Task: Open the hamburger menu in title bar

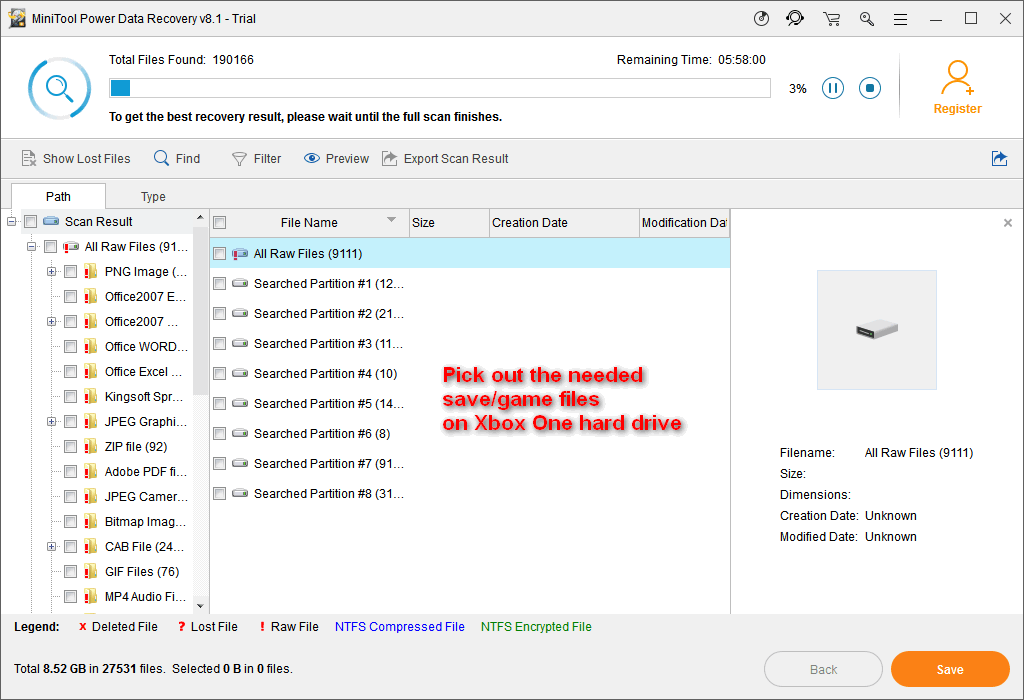Action: click(901, 19)
